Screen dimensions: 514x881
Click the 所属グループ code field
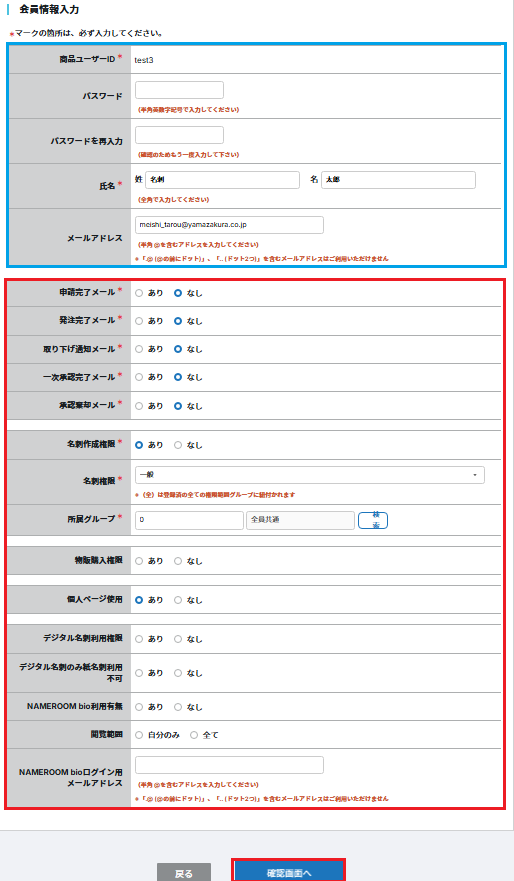pyautogui.click(x=189, y=520)
